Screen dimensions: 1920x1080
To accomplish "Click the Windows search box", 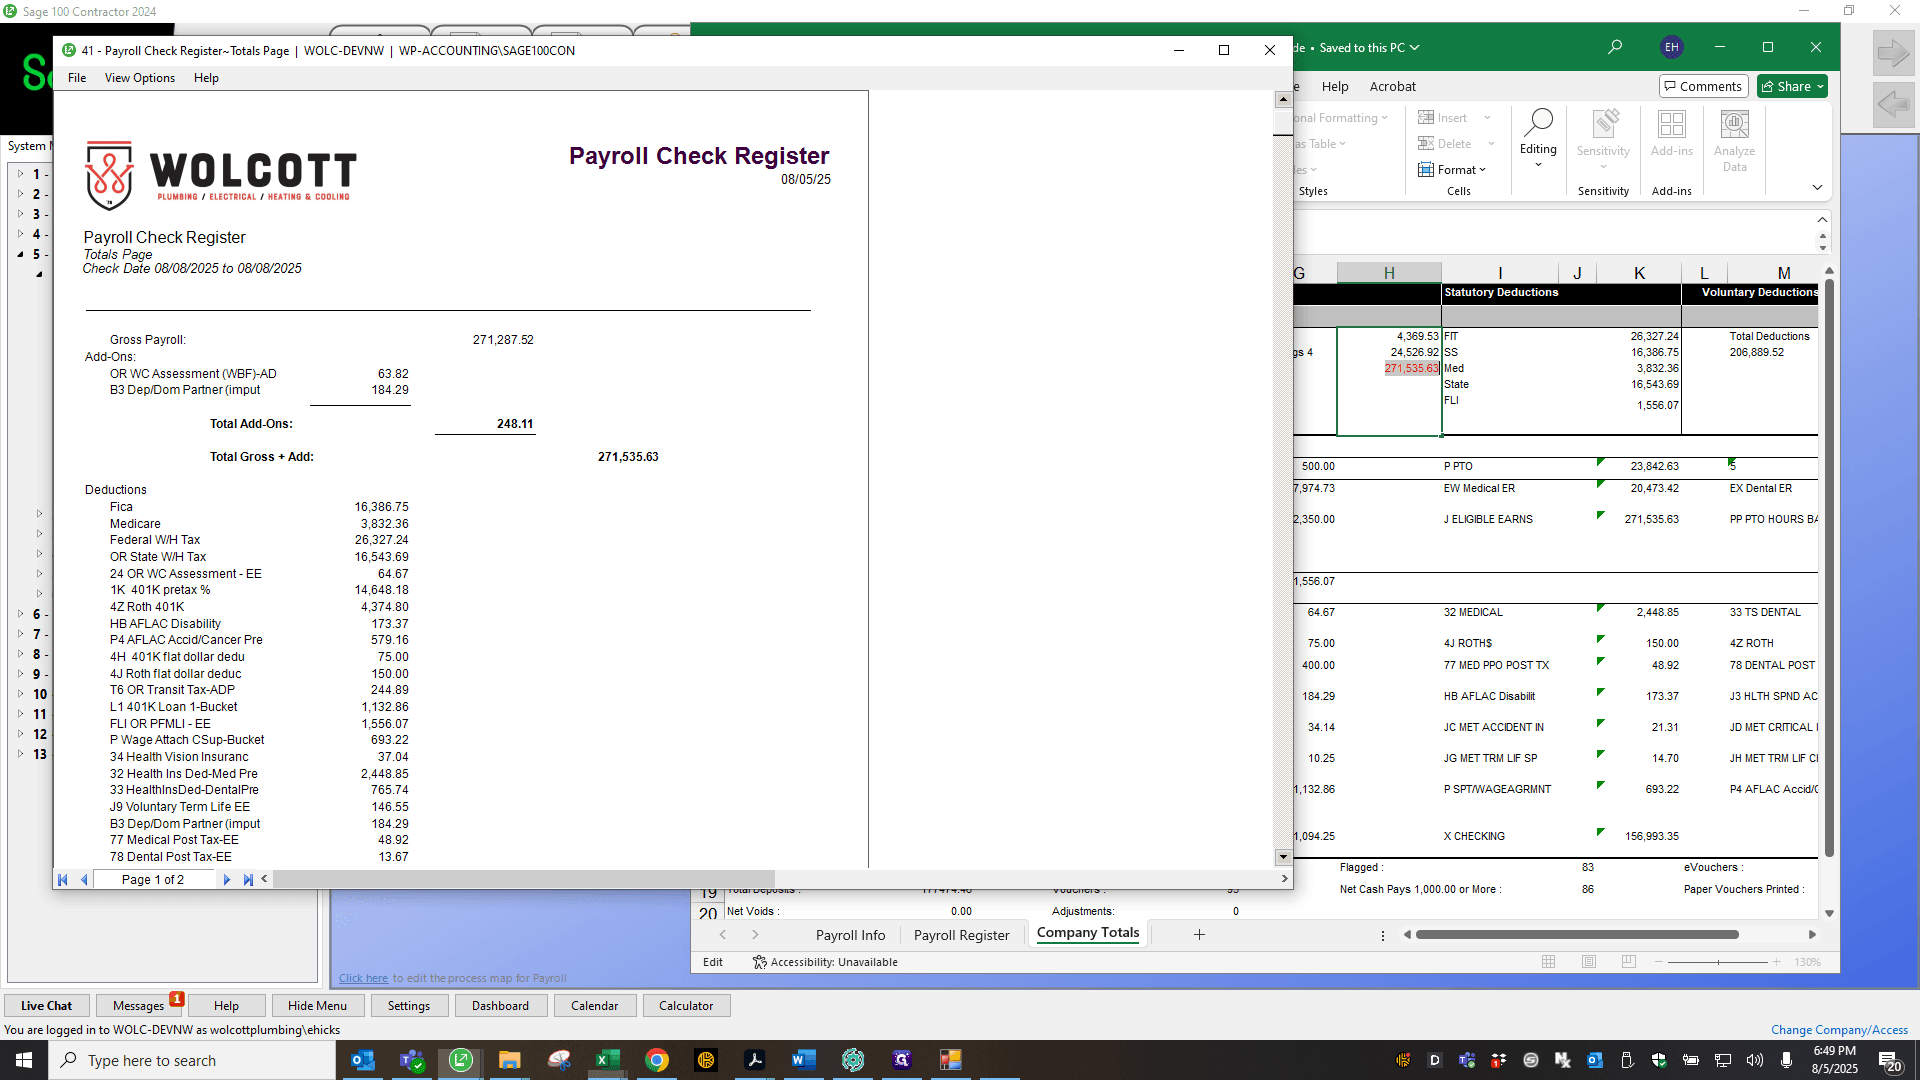I will point(192,1060).
